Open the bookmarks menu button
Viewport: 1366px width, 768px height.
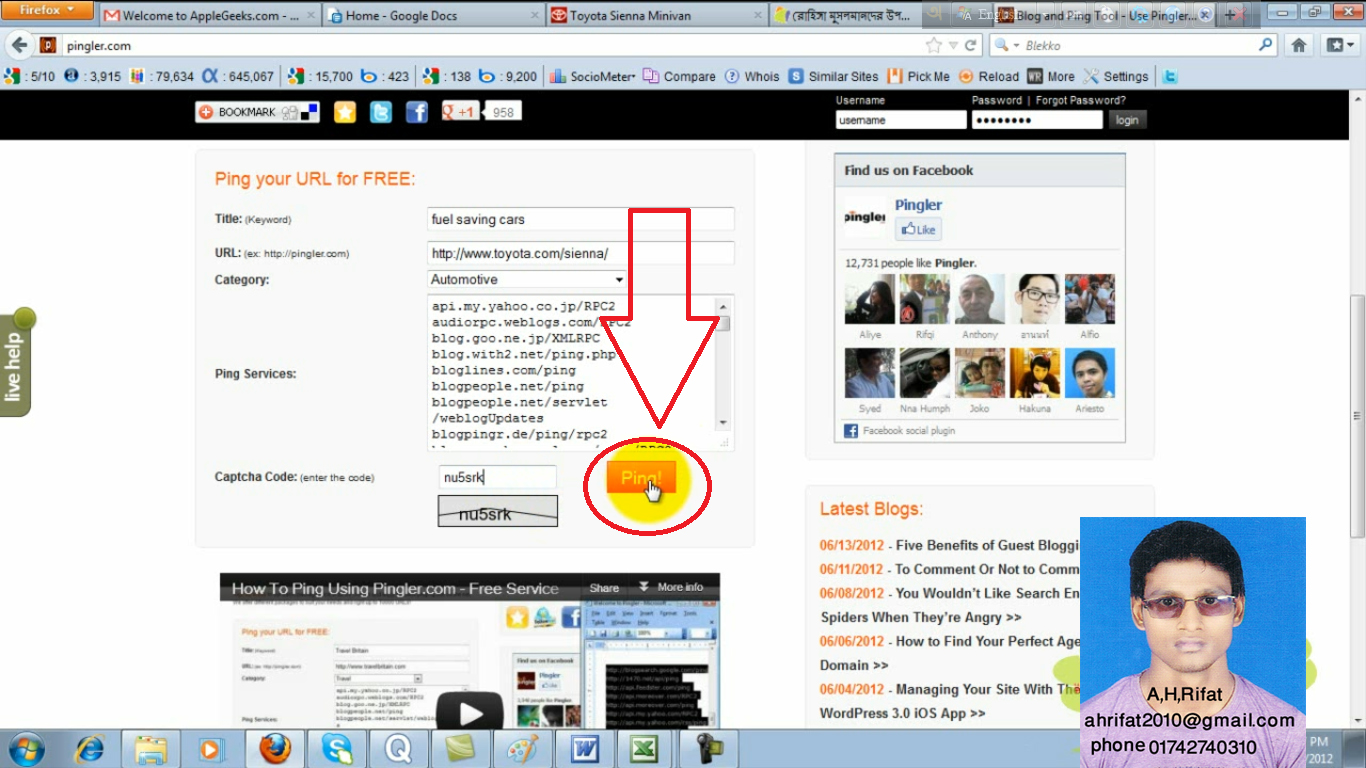coord(1338,45)
